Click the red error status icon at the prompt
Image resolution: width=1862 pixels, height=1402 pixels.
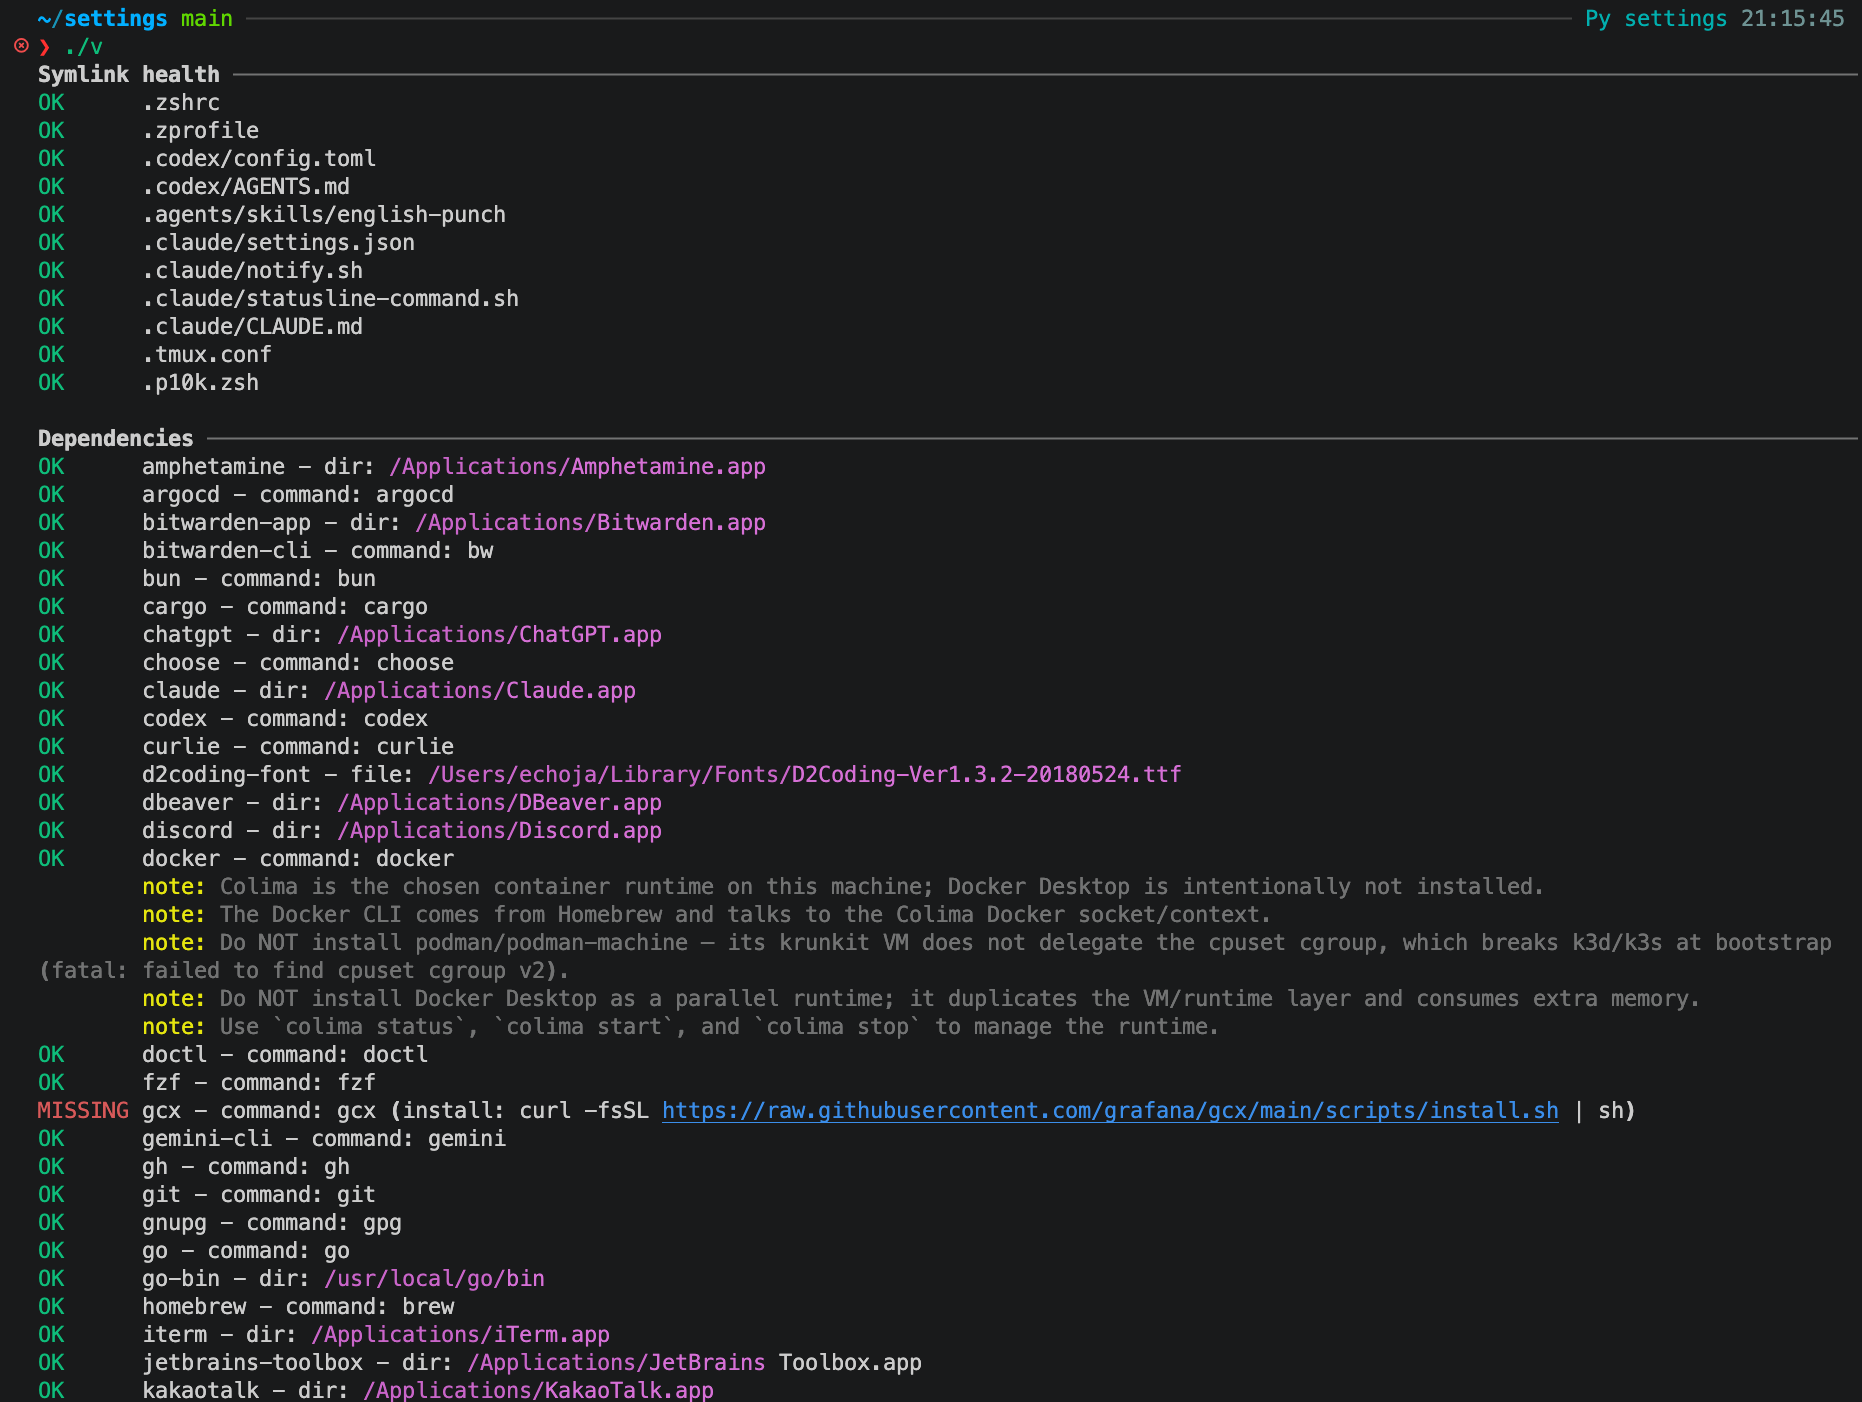[21, 46]
